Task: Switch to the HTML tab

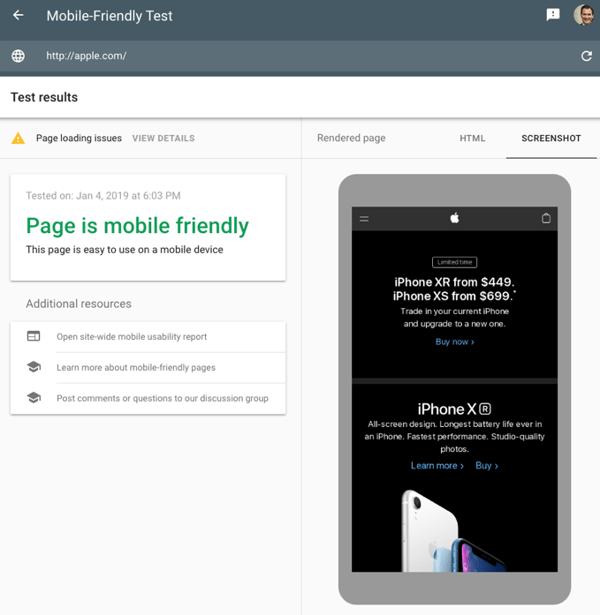Action: pos(472,138)
